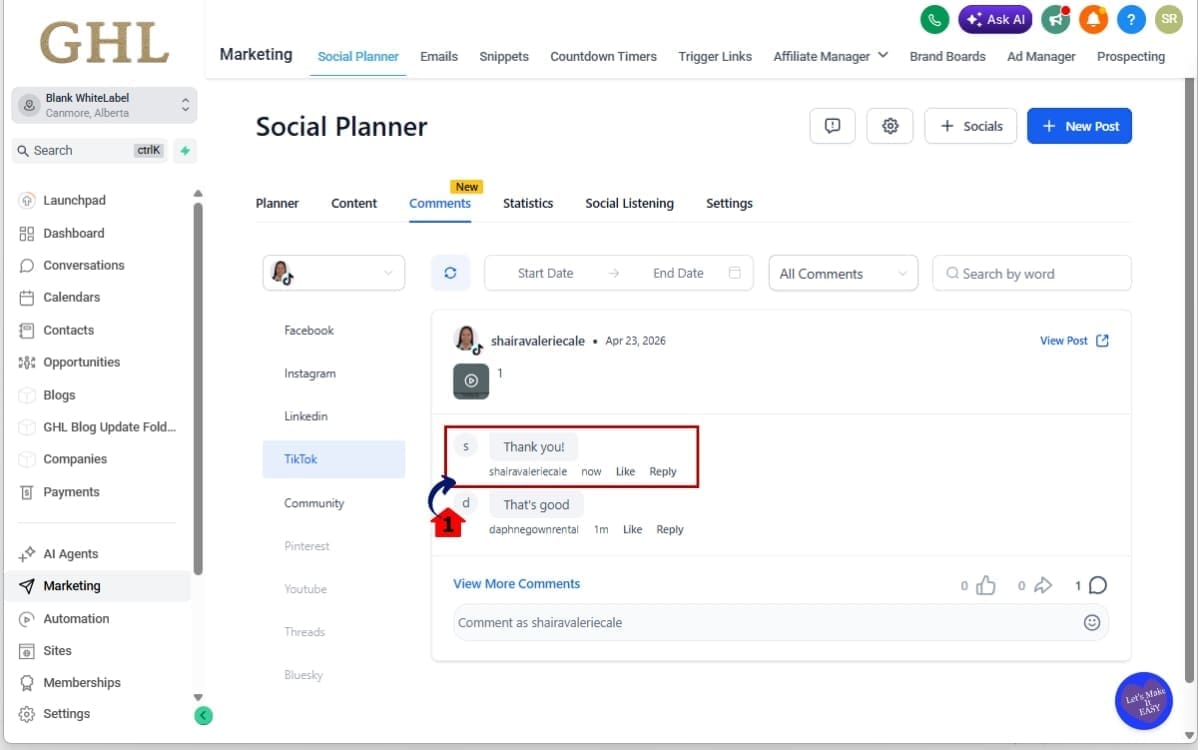
Task: Open Prospecting tab
Action: pos(1131,56)
